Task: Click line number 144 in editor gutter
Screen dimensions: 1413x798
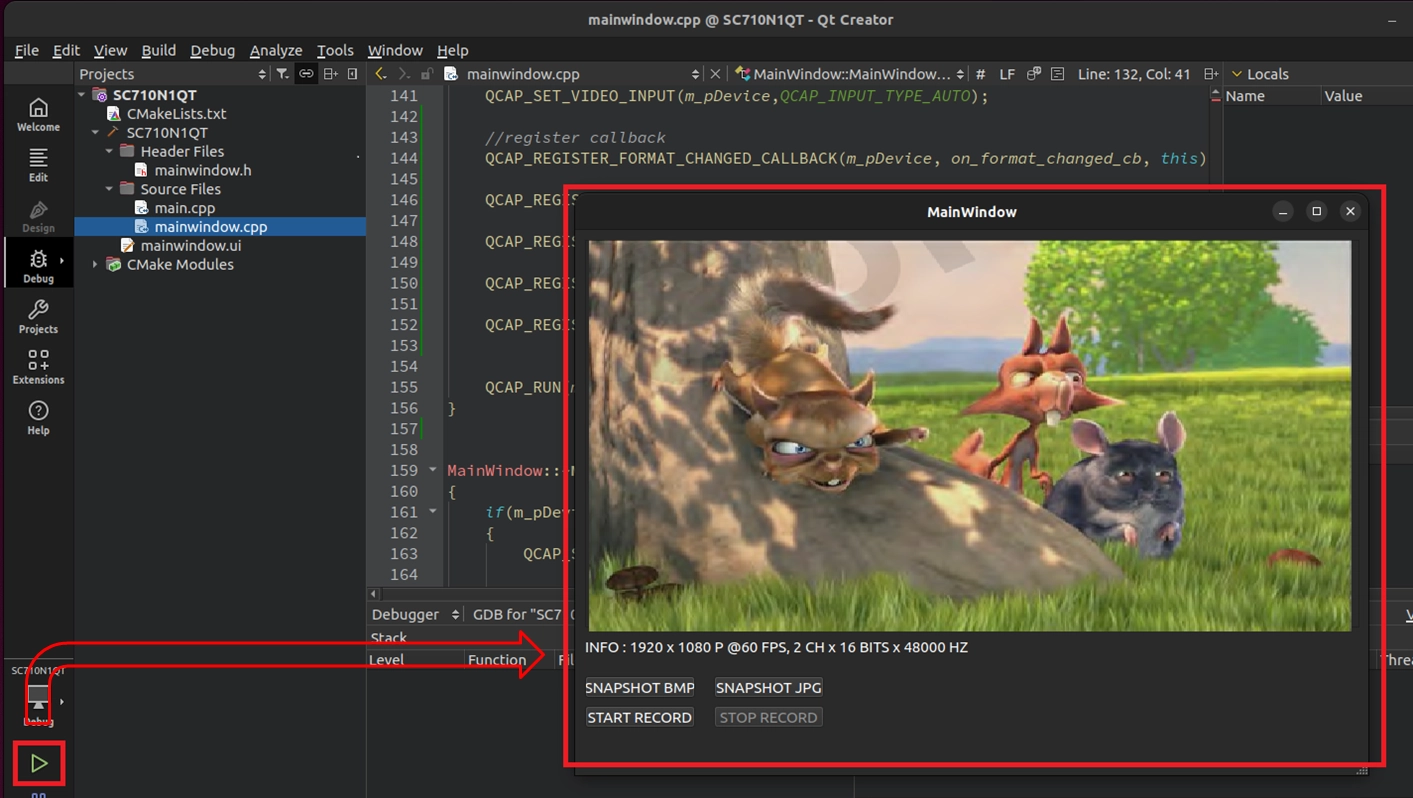Action: (x=404, y=158)
